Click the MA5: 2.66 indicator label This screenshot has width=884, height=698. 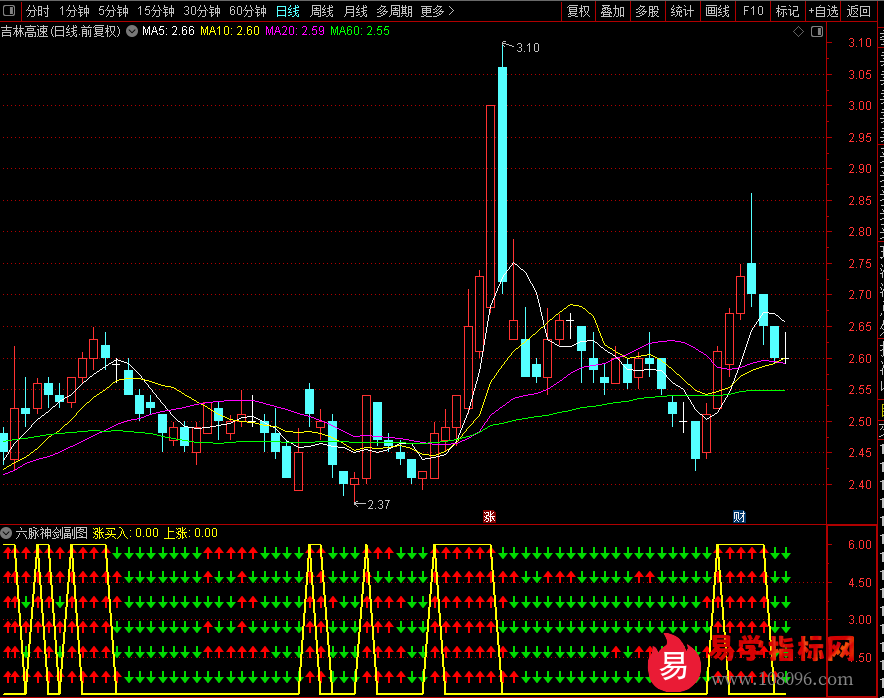[x=168, y=31]
